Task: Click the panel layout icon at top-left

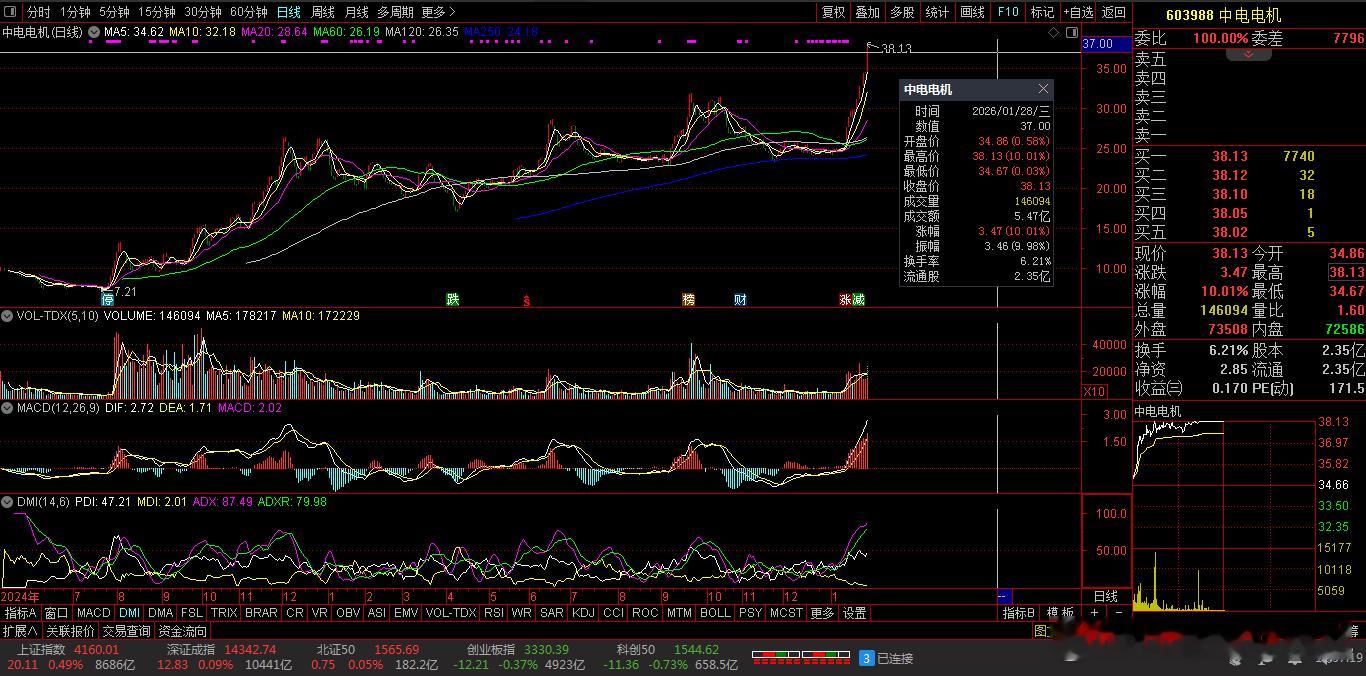Action: [12, 12]
